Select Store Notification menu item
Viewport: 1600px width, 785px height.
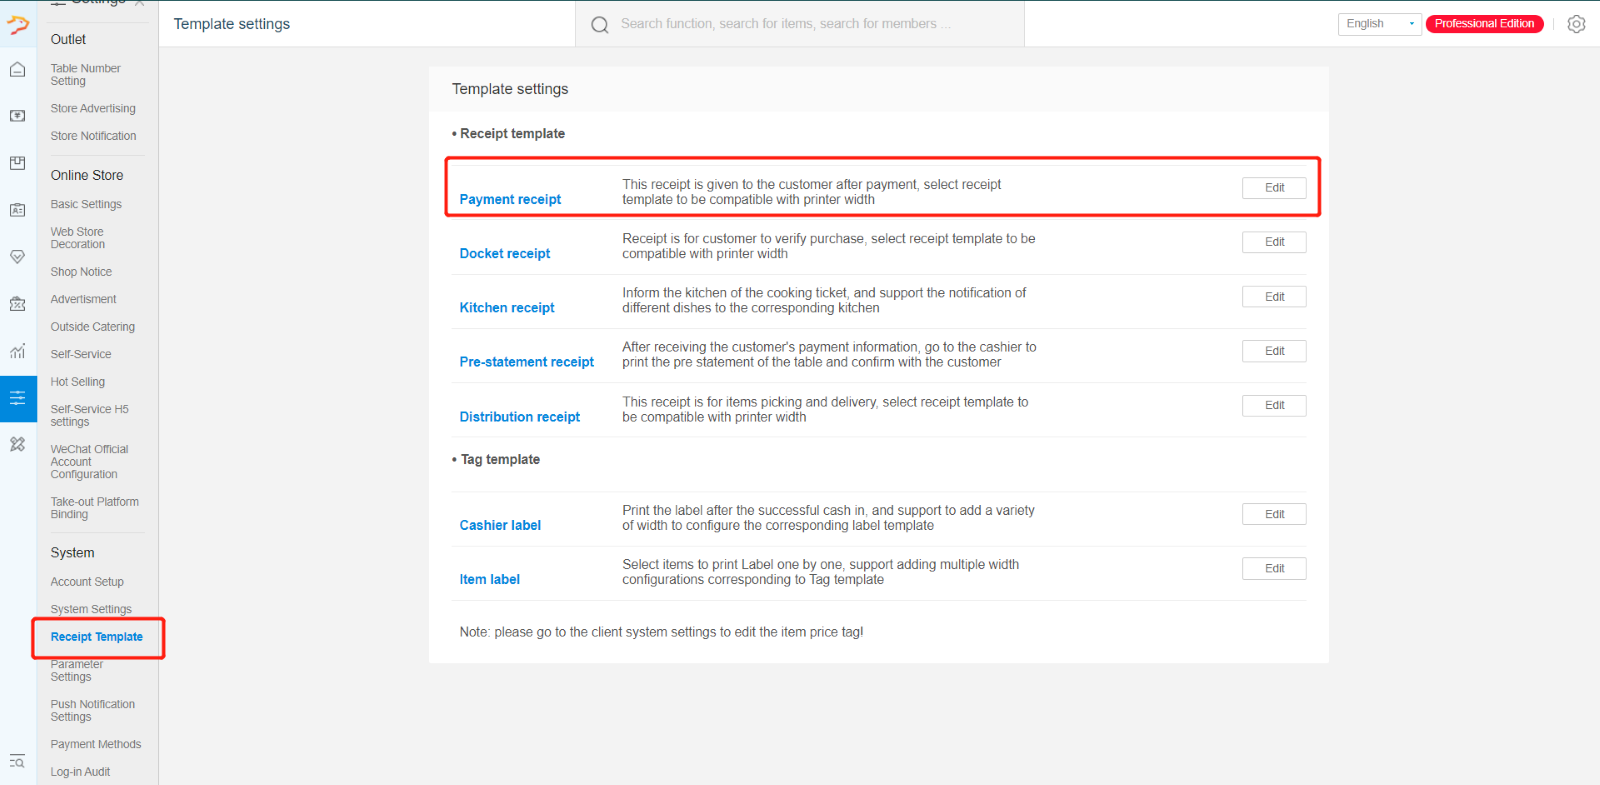pos(93,136)
